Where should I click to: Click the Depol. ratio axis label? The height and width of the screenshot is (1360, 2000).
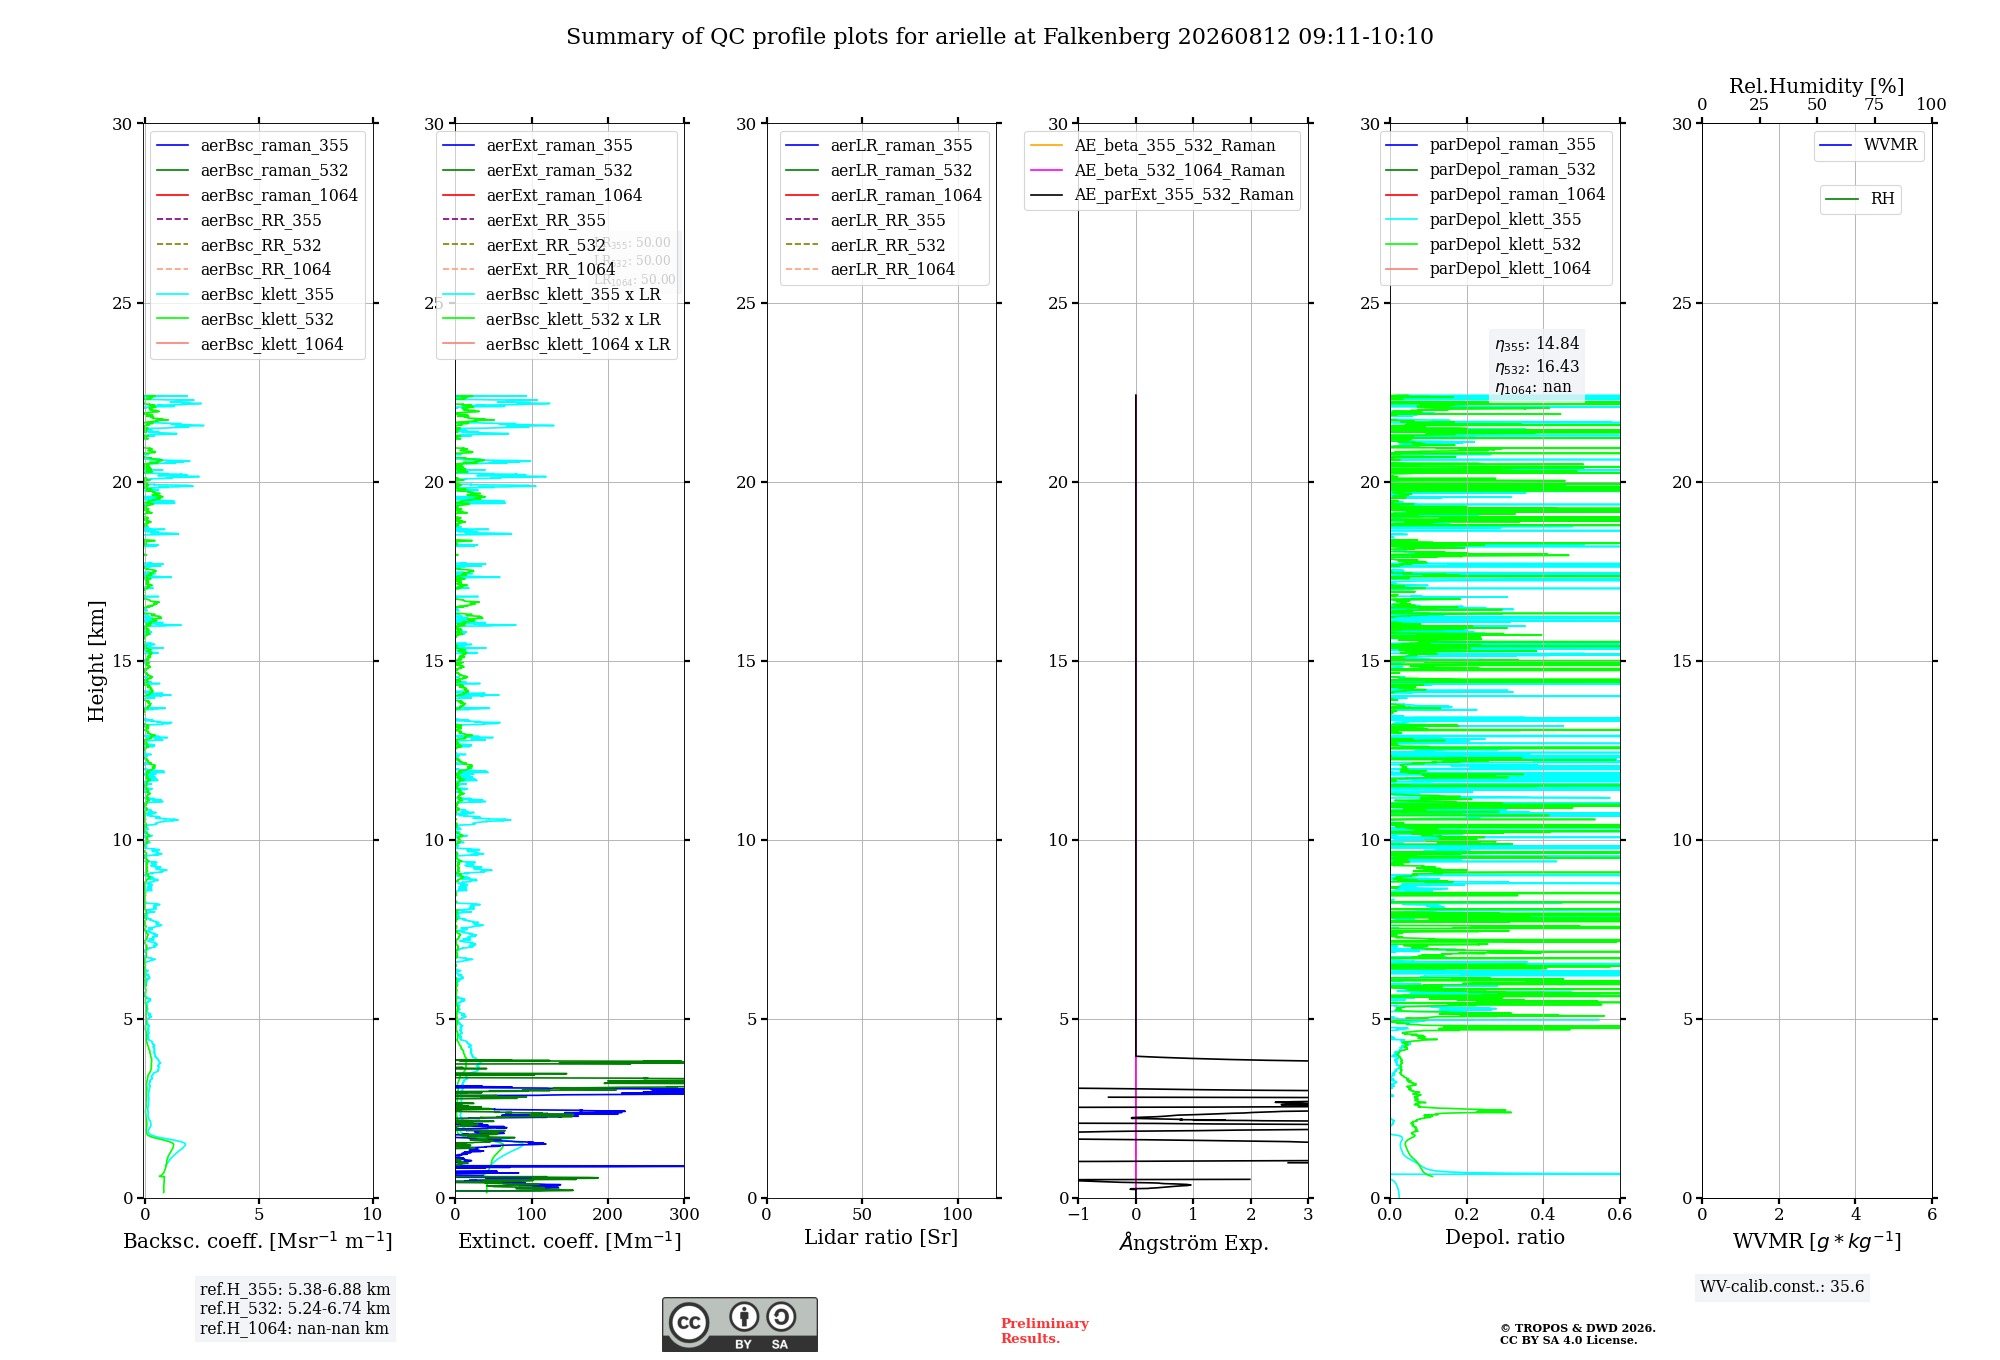click(x=1505, y=1238)
